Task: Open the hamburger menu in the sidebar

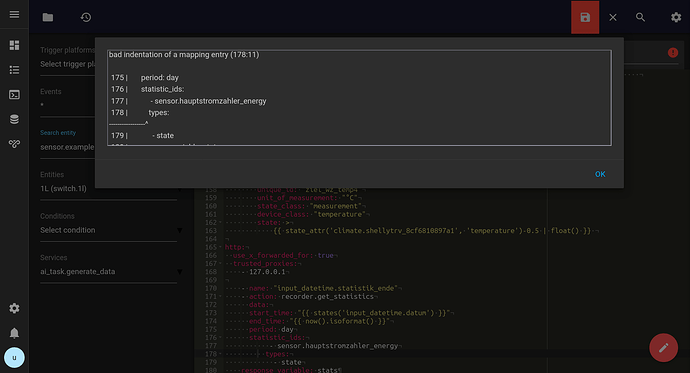Action: coord(14,15)
